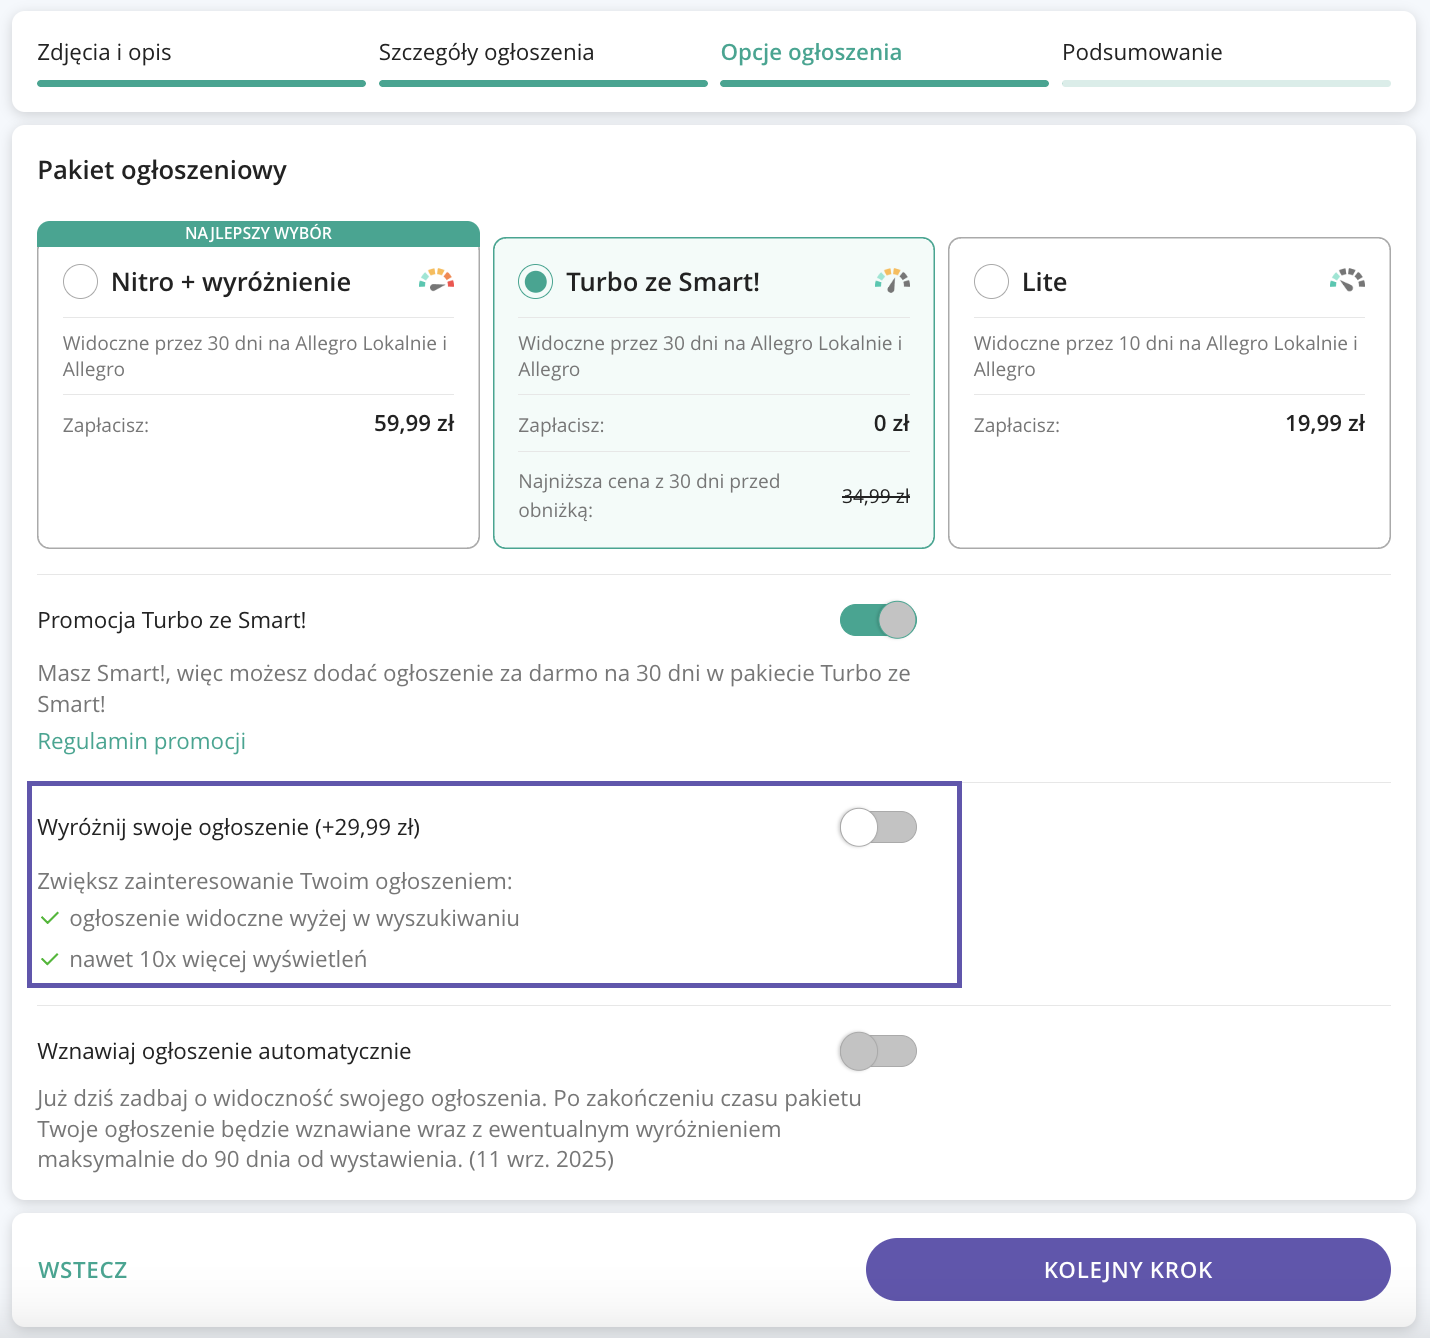The height and width of the screenshot is (1338, 1430).
Task: Click the Nitro package speedometer icon
Action: 436,280
